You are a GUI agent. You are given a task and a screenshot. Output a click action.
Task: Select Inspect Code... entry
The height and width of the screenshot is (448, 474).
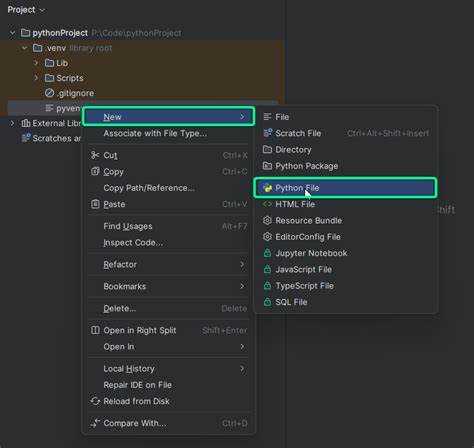(x=169, y=243)
